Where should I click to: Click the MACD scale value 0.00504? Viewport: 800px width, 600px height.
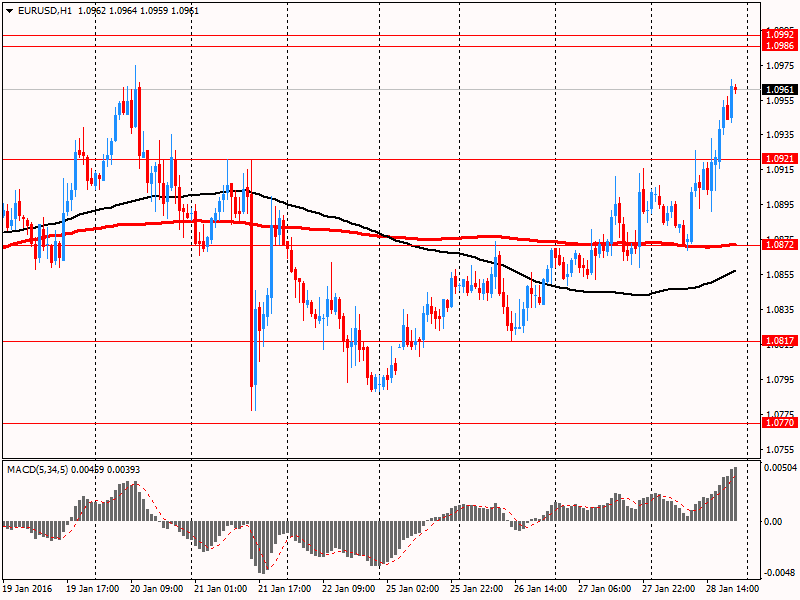coord(781,468)
